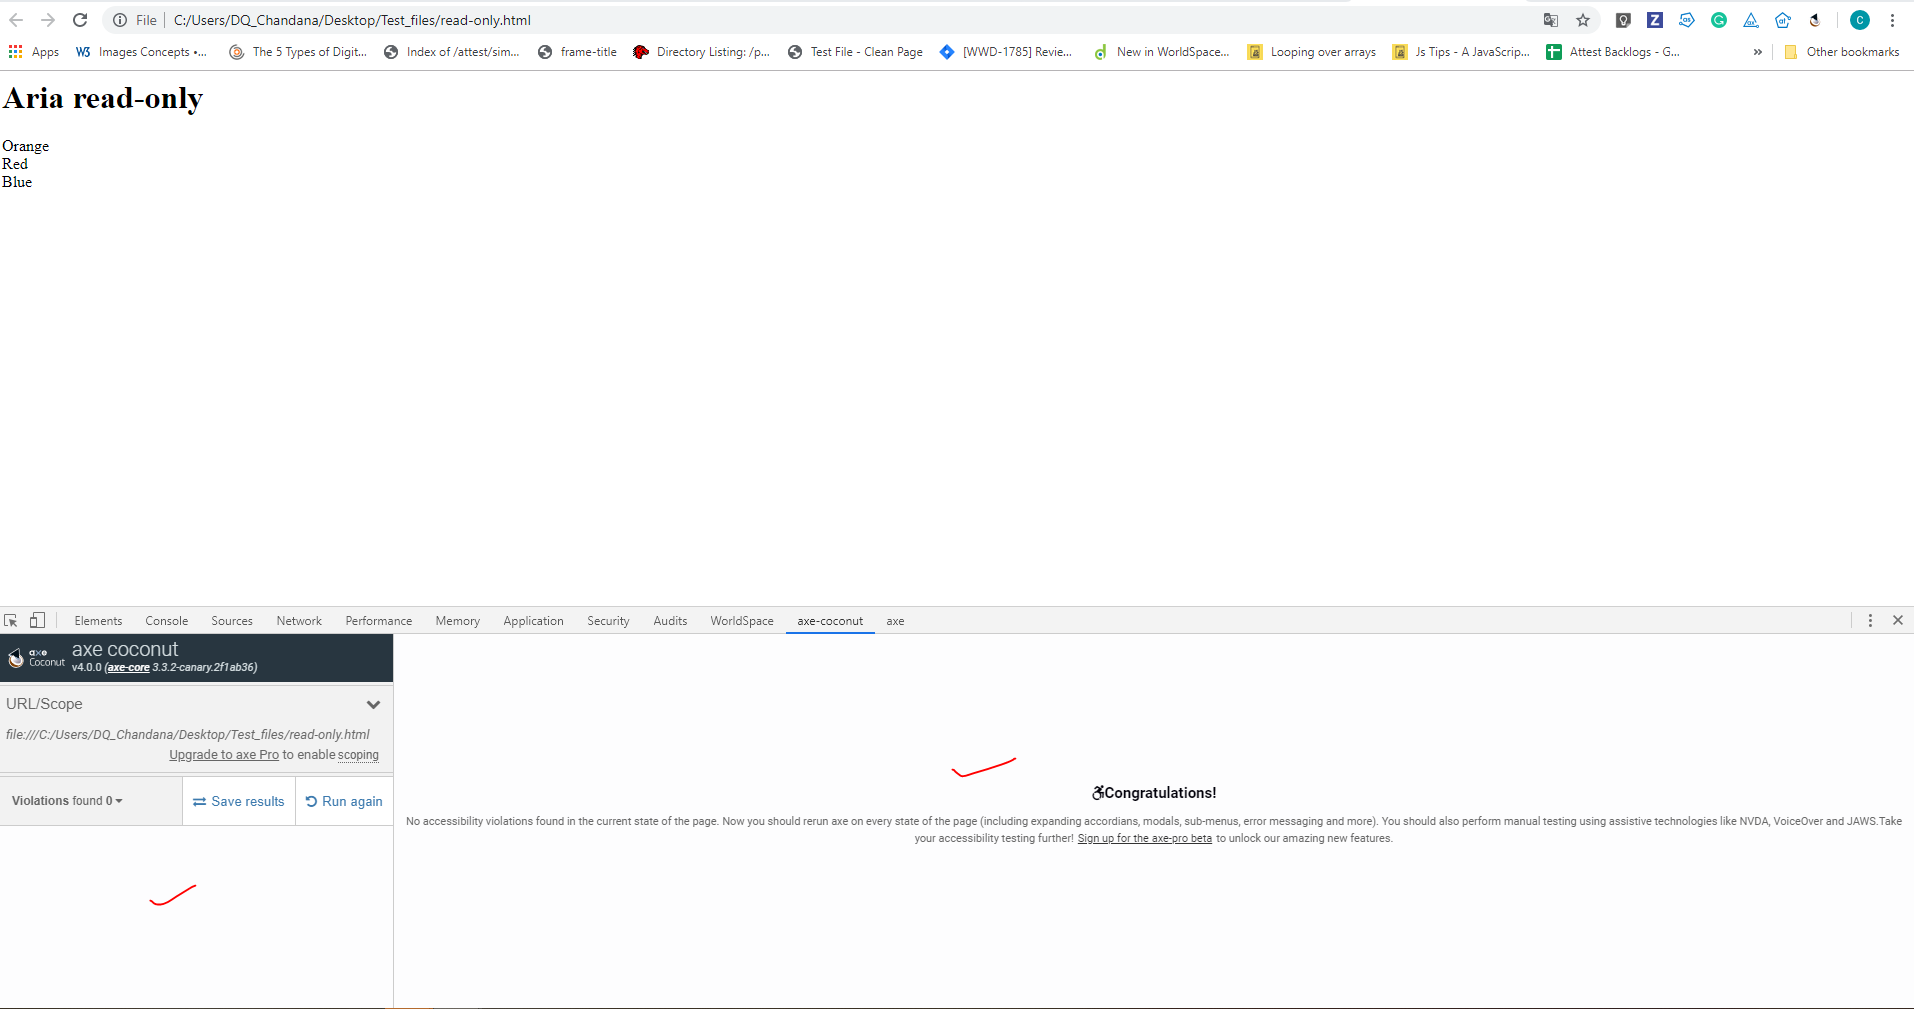The image size is (1914, 1009).
Task: Select the inspect element tool in DevTools
Action: coord(11,620)
